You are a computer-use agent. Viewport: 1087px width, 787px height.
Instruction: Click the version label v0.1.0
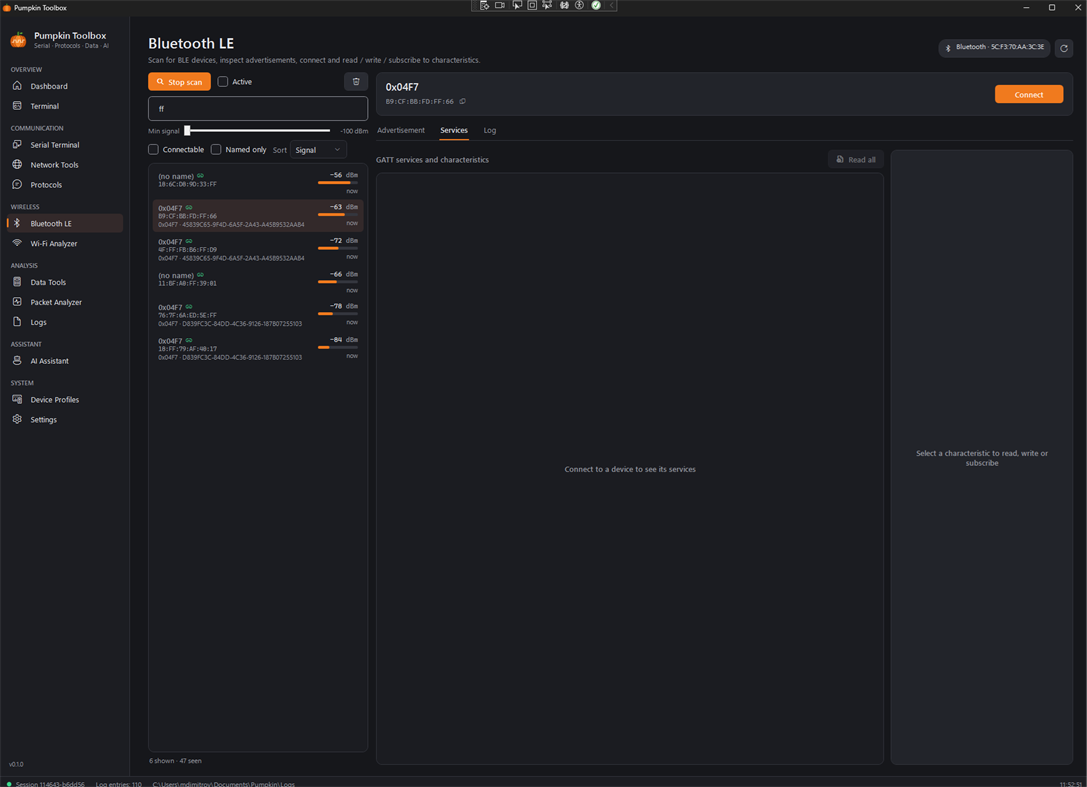(17, 764)
